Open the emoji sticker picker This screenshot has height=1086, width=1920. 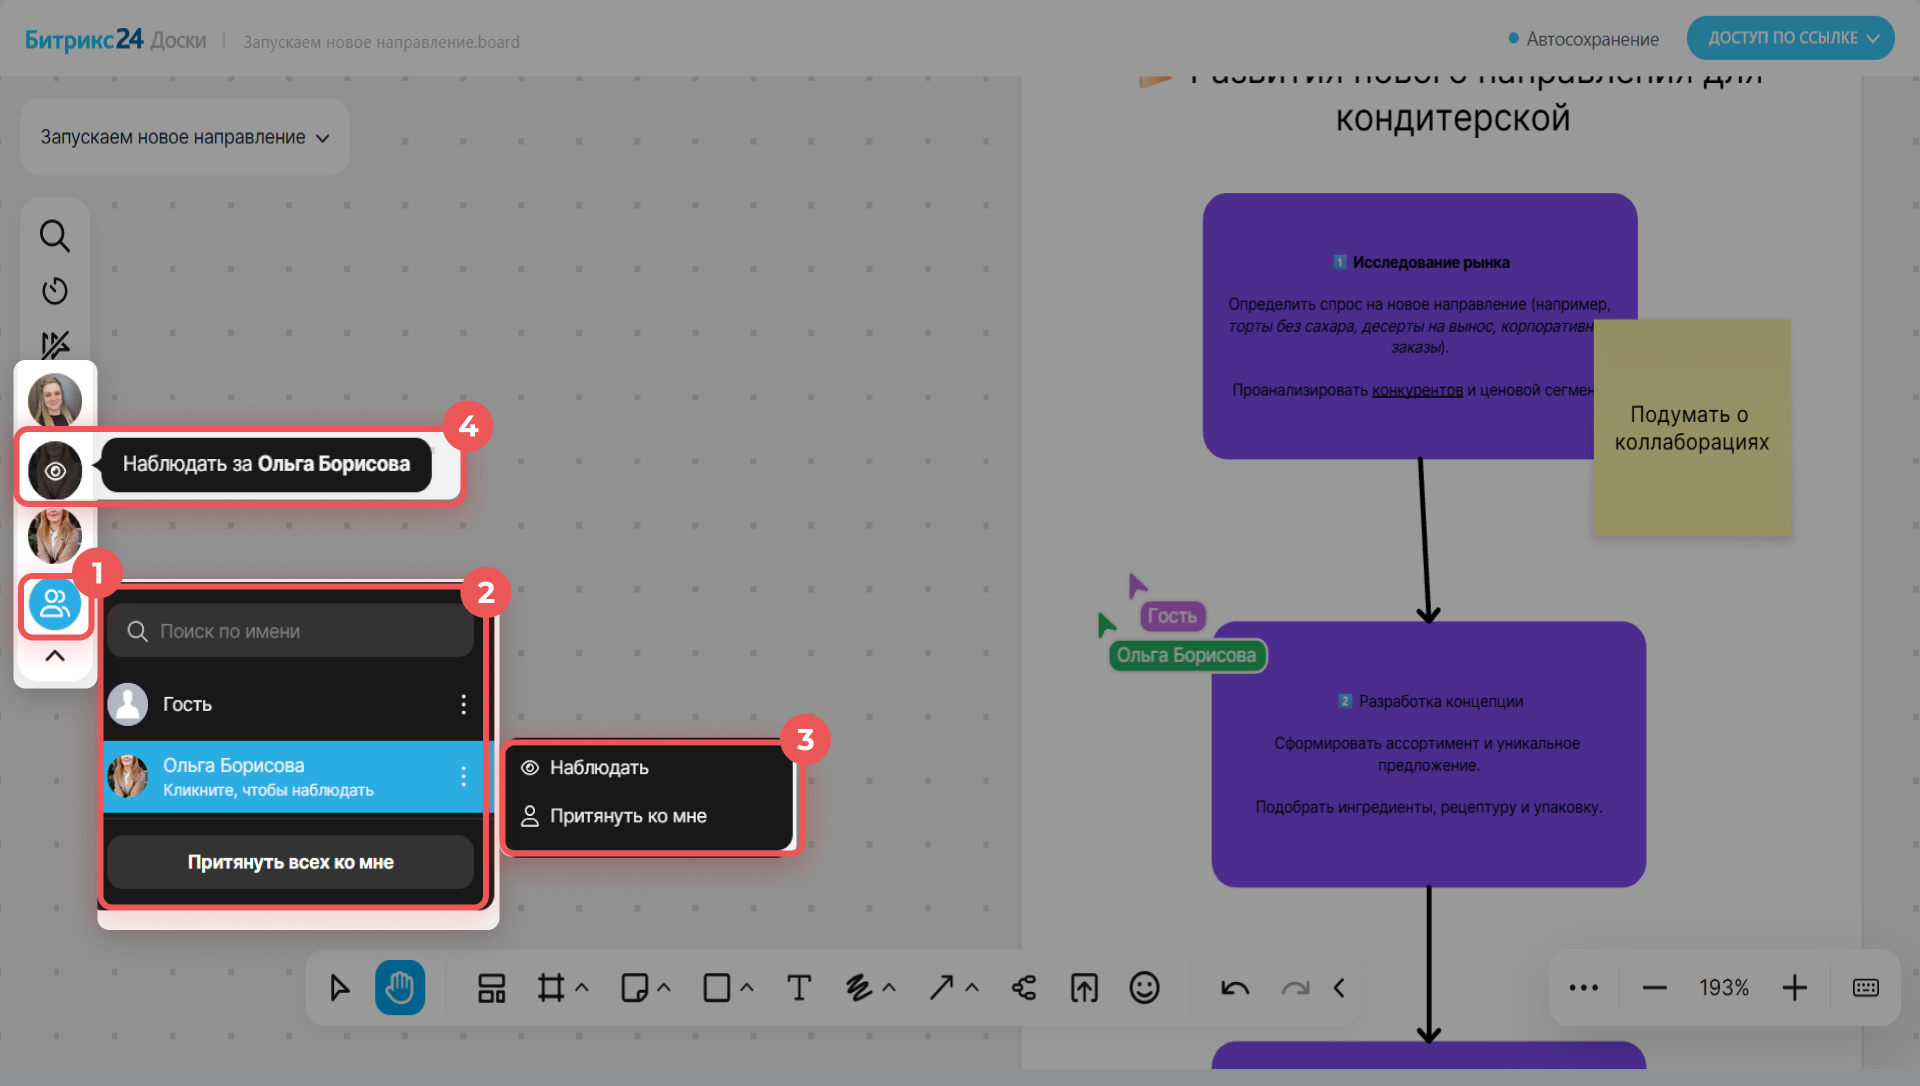coord(1144,988)
